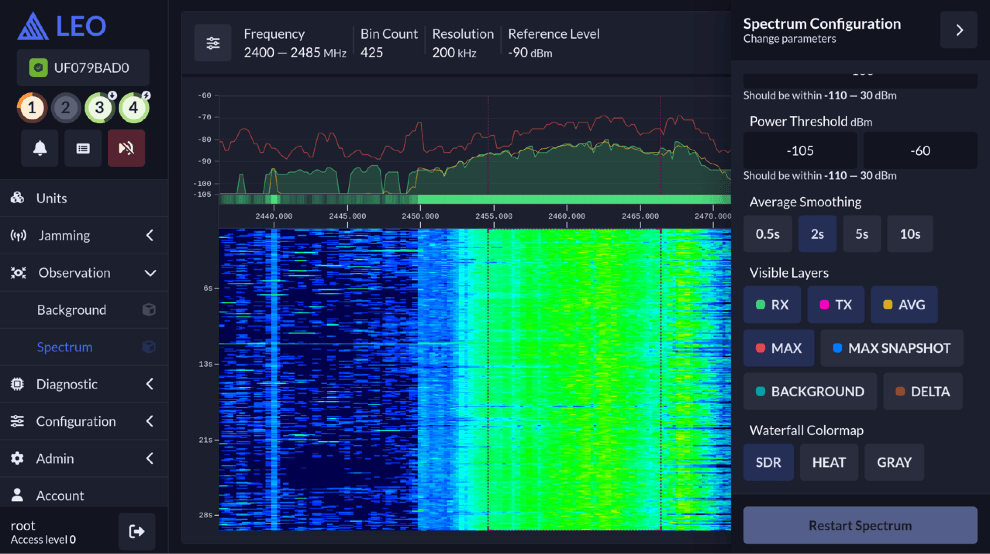Click the Diagnostic chip icon

(x=18, y=384)
